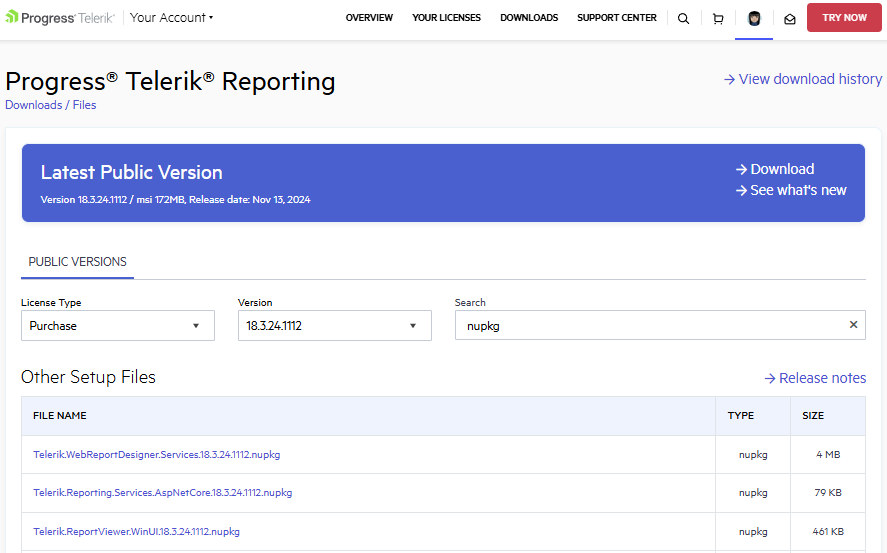The height and width of the screenshot is (553, 887).
Task: Click the version and release date text
Action: pos(175,200)
